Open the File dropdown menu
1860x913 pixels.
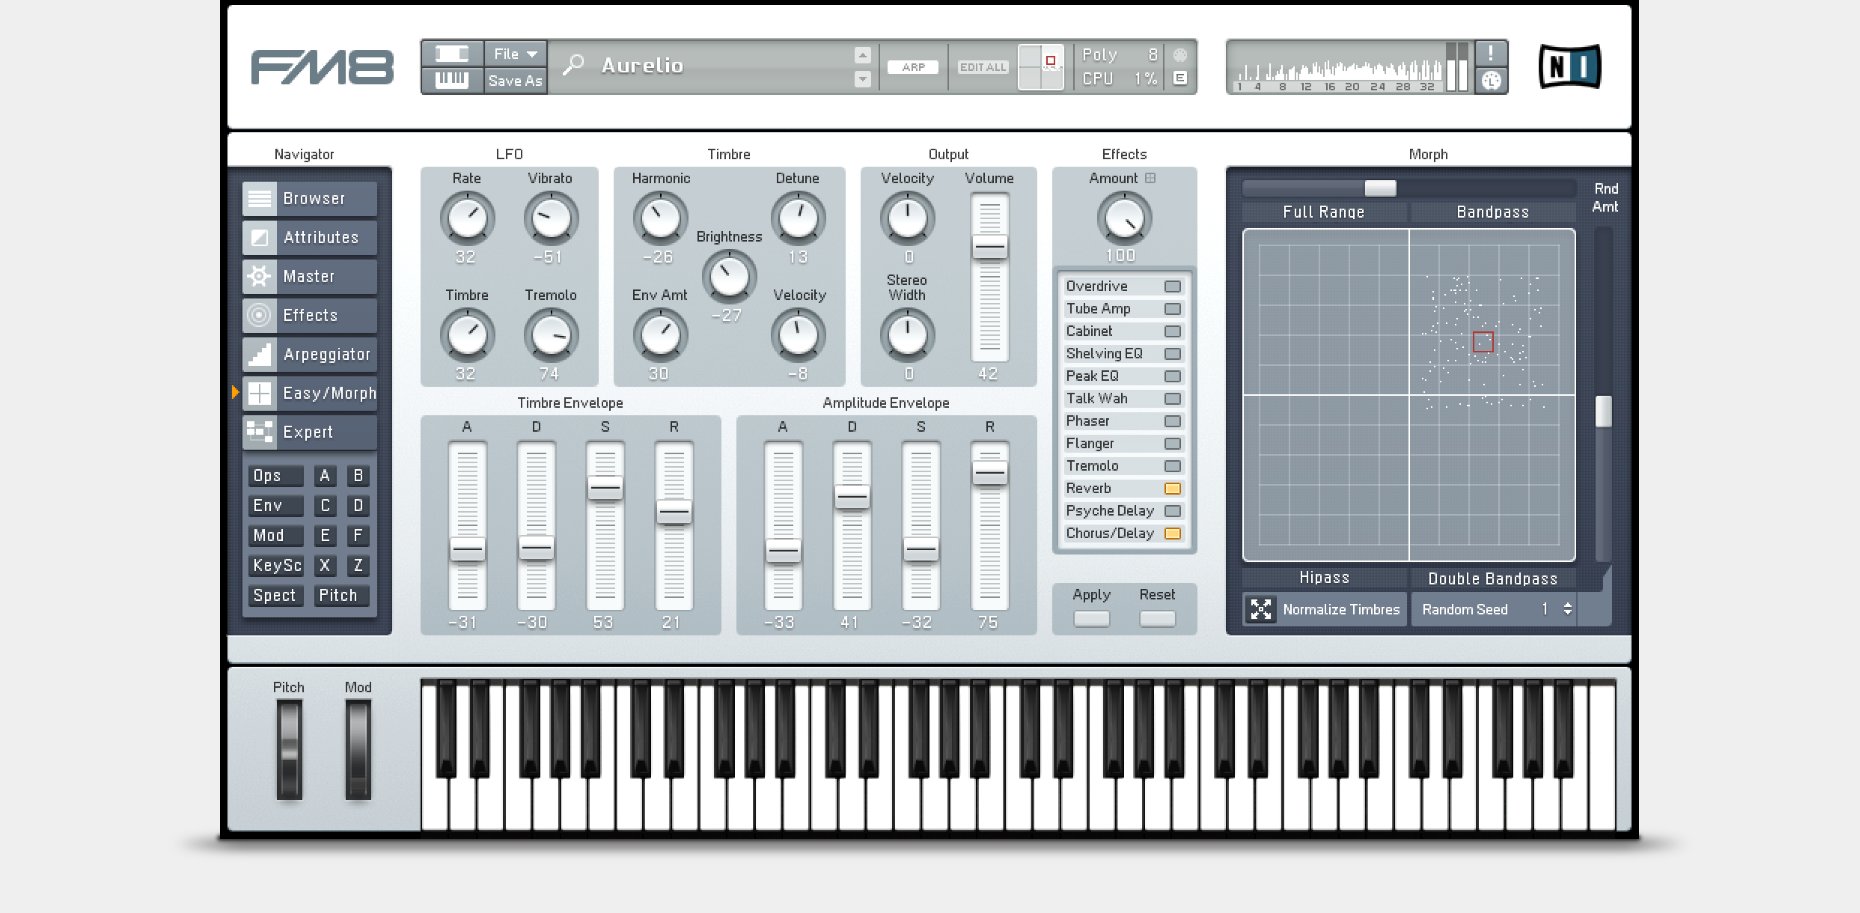[x=515, y=54]
